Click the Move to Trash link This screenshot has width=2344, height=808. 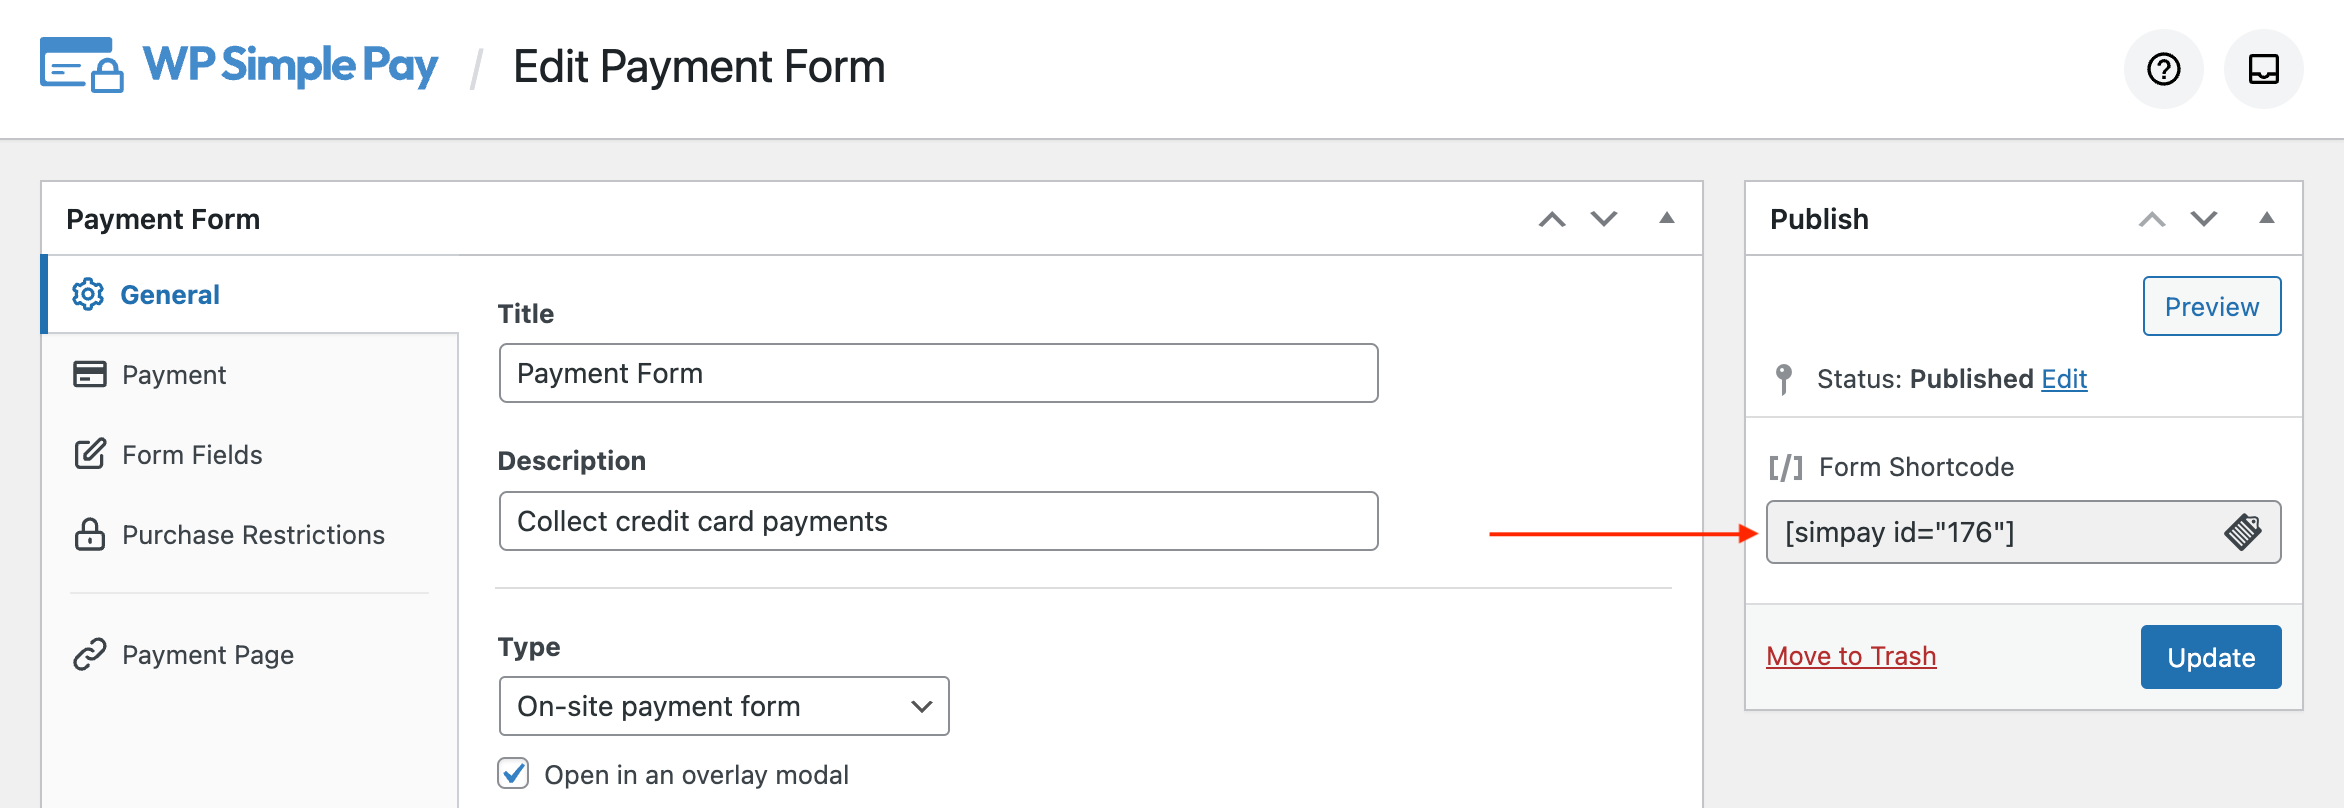coord(1851,656)
